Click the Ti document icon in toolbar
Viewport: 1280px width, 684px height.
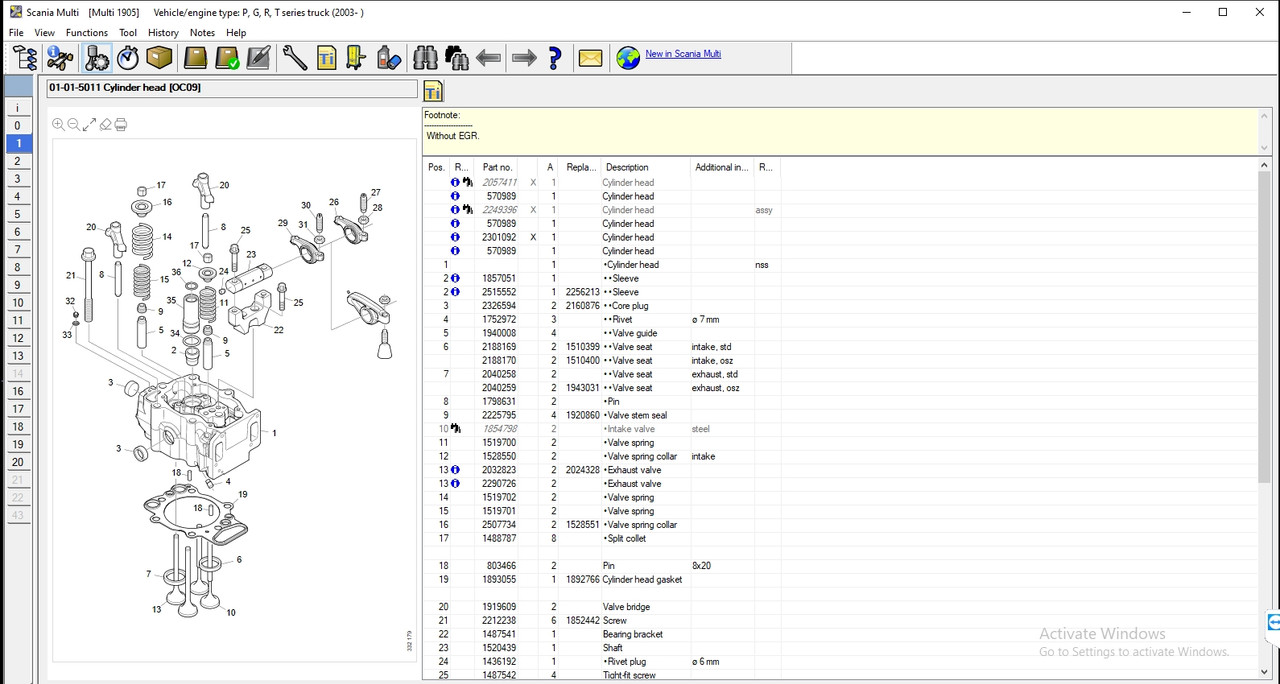click(x=326, y=58)
